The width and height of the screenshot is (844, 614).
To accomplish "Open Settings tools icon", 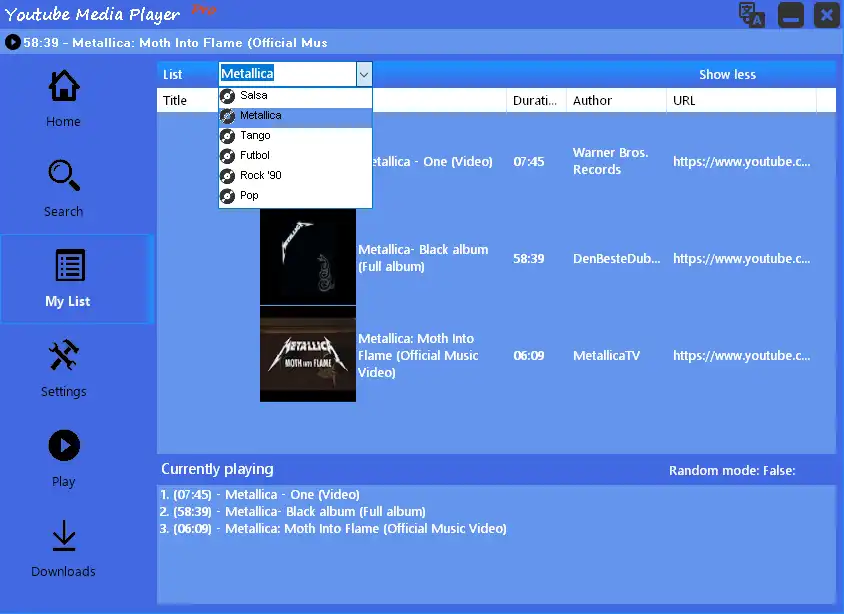I will coord(64,355).
